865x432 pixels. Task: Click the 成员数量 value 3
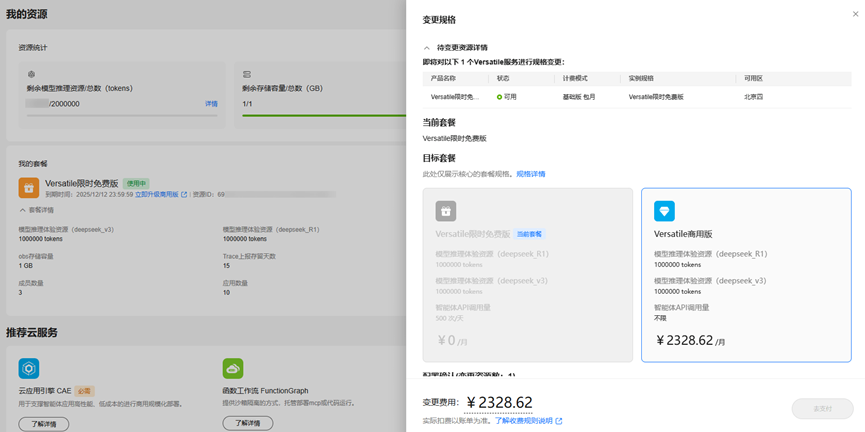[20, 292]
